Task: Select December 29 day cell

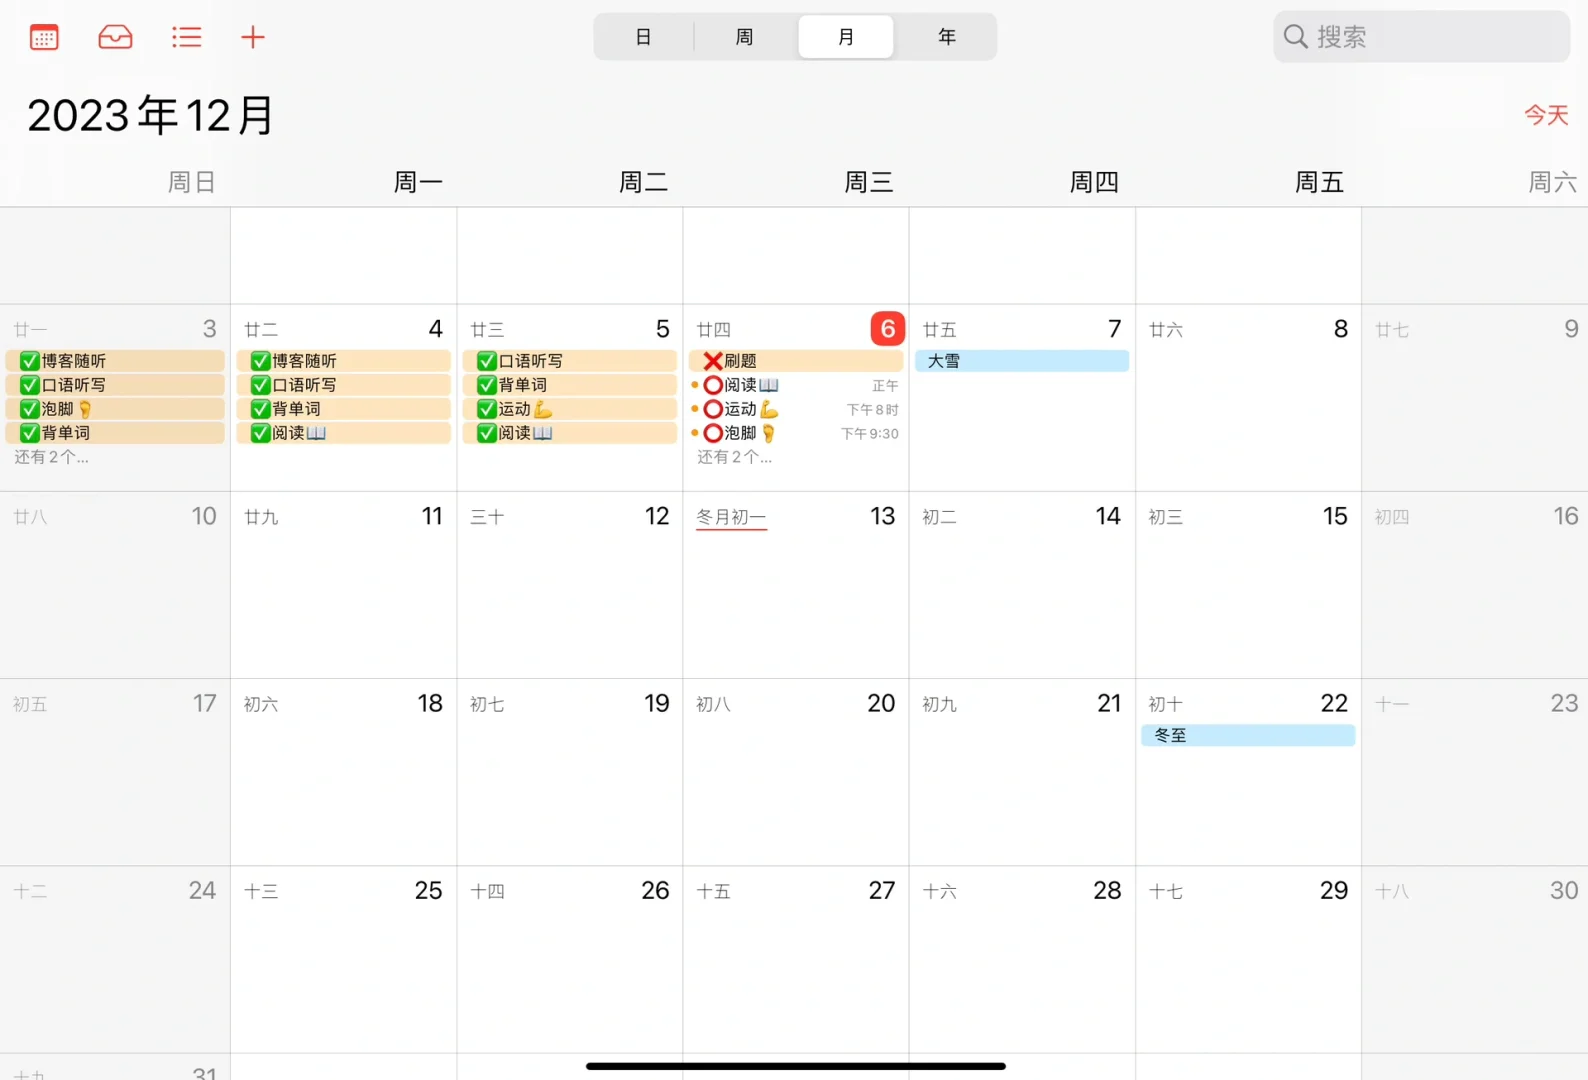Action: pos(1248,959)
